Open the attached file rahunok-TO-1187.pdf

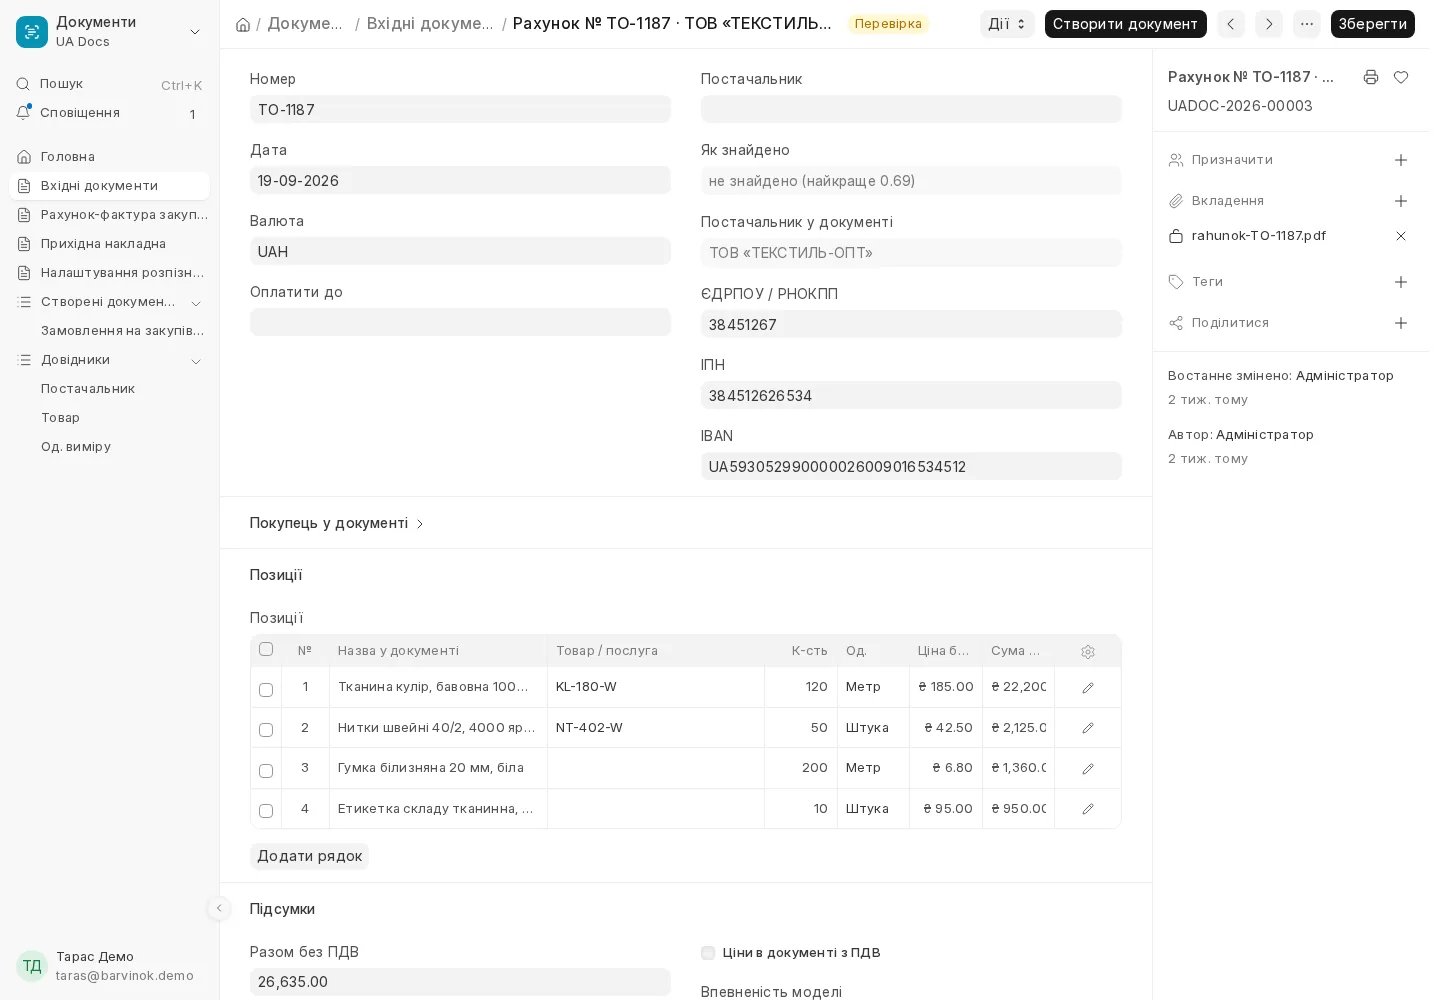pyautogui.click(x=1259, y=236)
